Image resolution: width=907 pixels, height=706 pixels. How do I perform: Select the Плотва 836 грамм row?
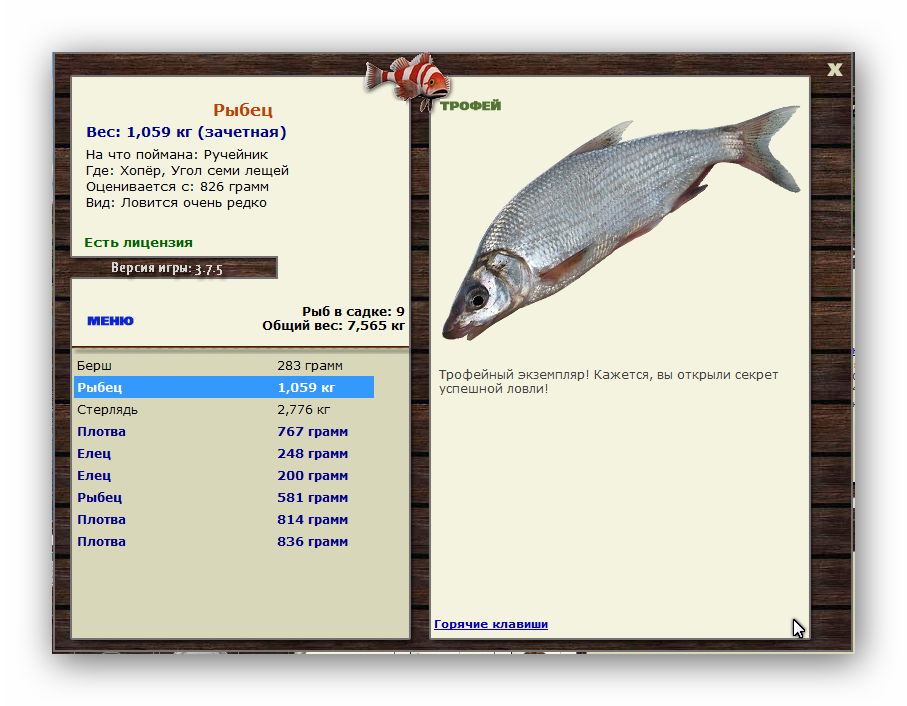tap(224, 541)
